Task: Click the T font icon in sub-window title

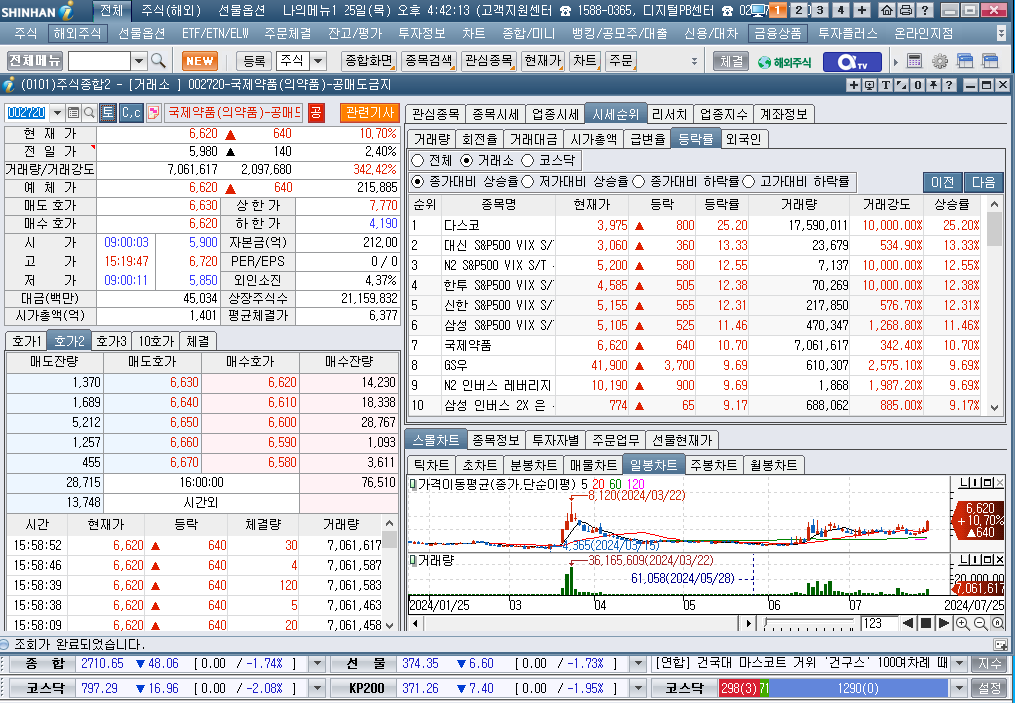Action: (886, 85)
